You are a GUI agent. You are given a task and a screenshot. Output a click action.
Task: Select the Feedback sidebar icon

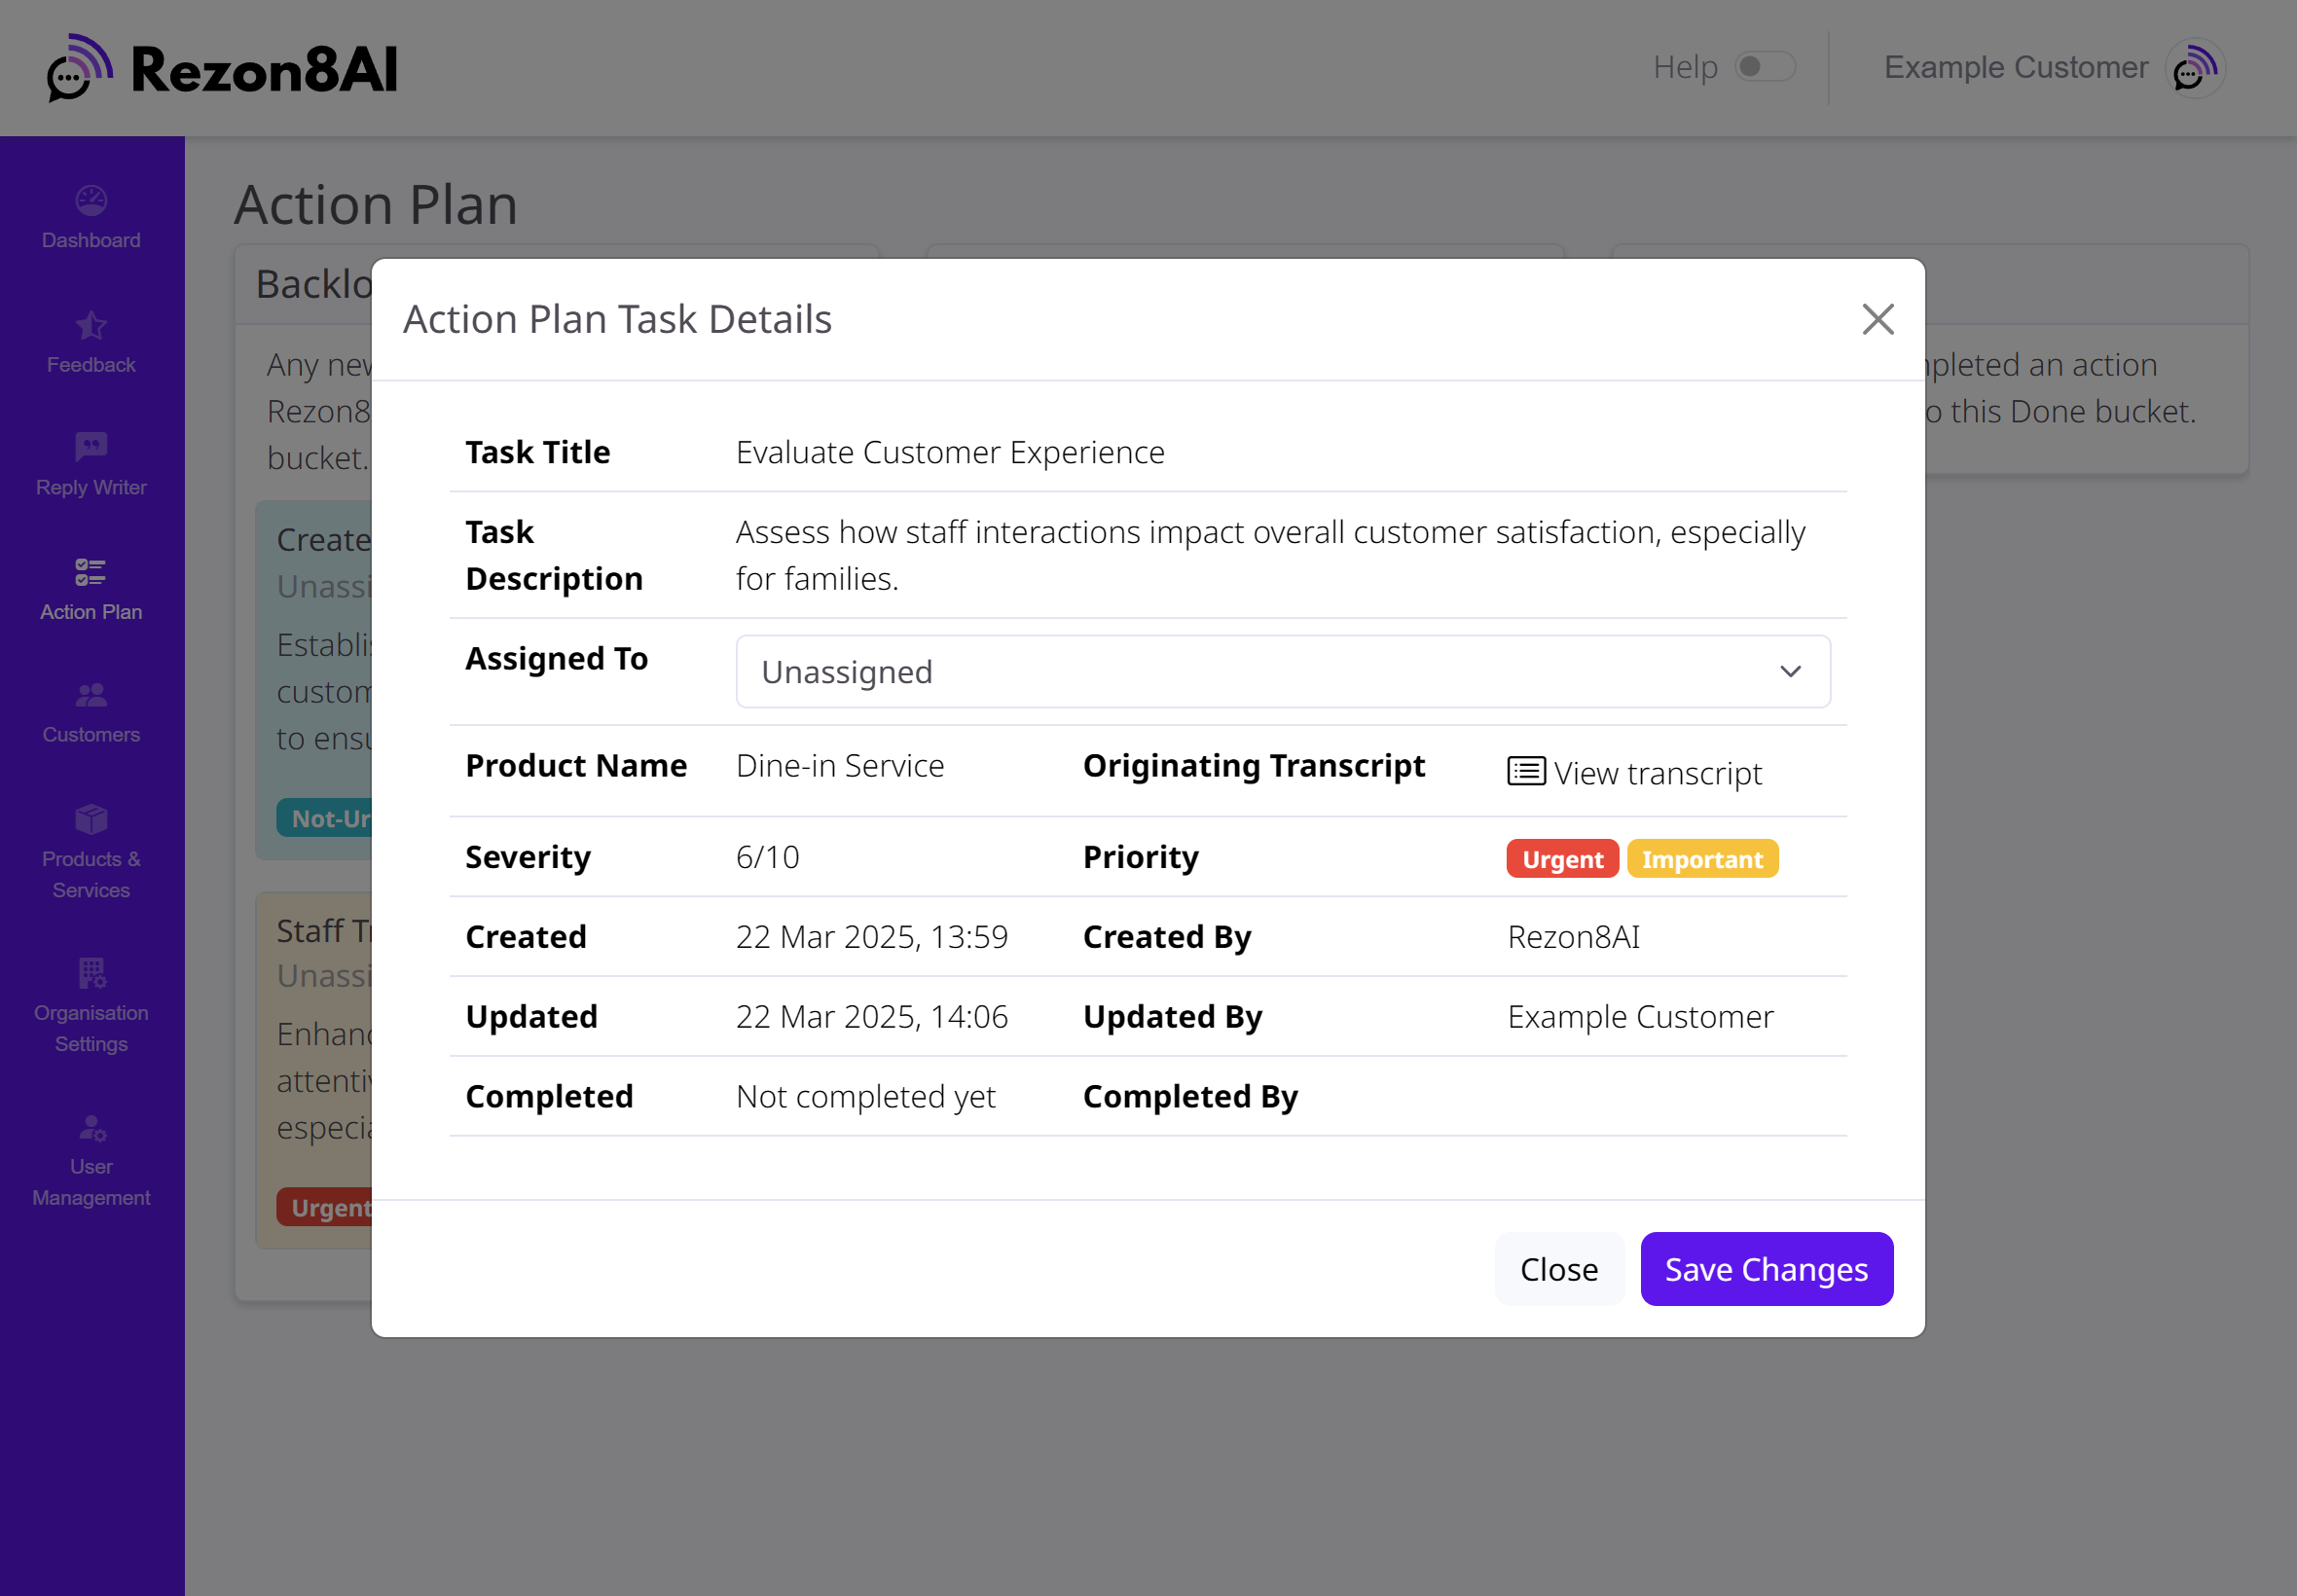[91, 340]
